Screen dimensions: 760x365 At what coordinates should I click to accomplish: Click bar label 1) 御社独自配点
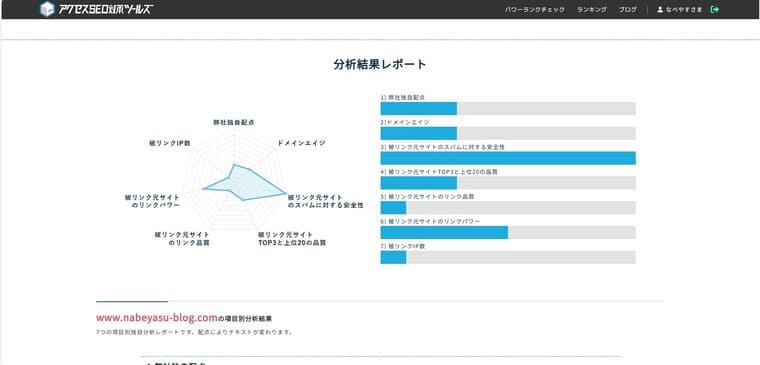pos(403,97)
